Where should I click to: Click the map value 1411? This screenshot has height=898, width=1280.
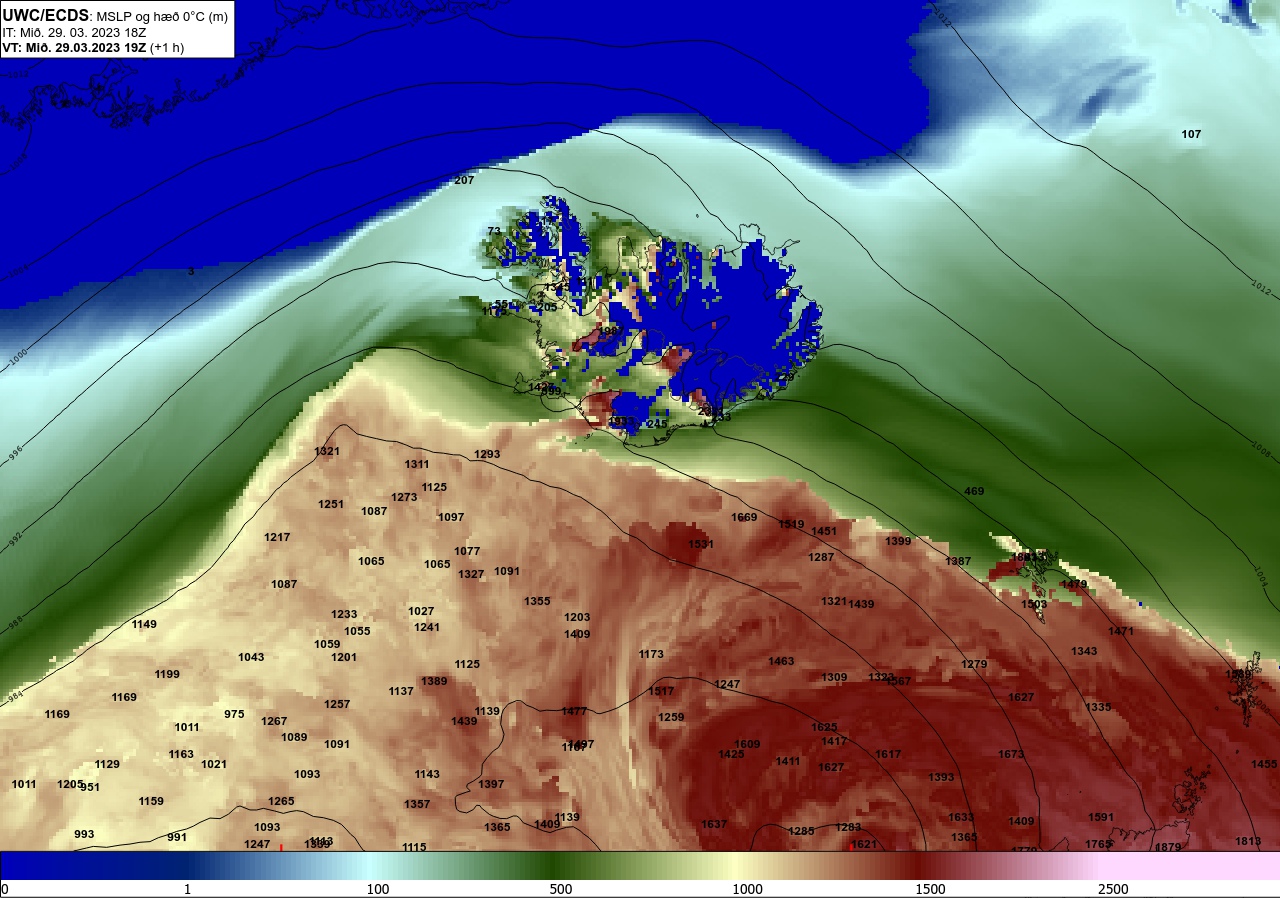788,761
